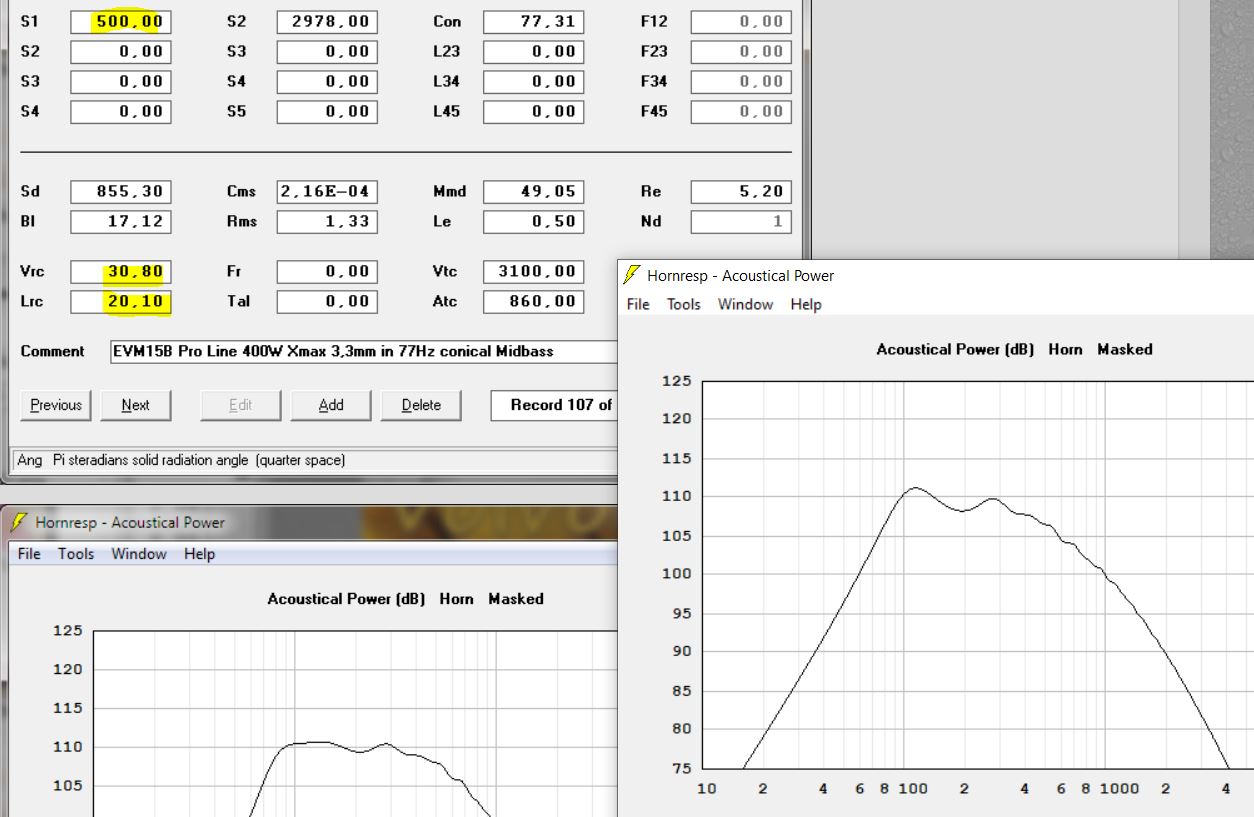Viewport: 1254px width, 817px height.
Task: Select the Cms field showing 2,16E-04
Action: (x=327, y=192)
